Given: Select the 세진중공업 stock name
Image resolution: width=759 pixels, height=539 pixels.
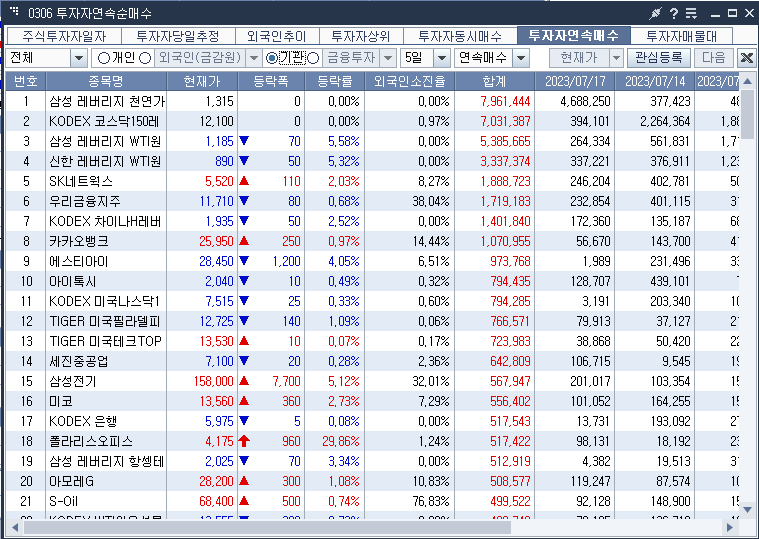Looking at the screenshot, I should pyautogui.click(x=79, y=361).
